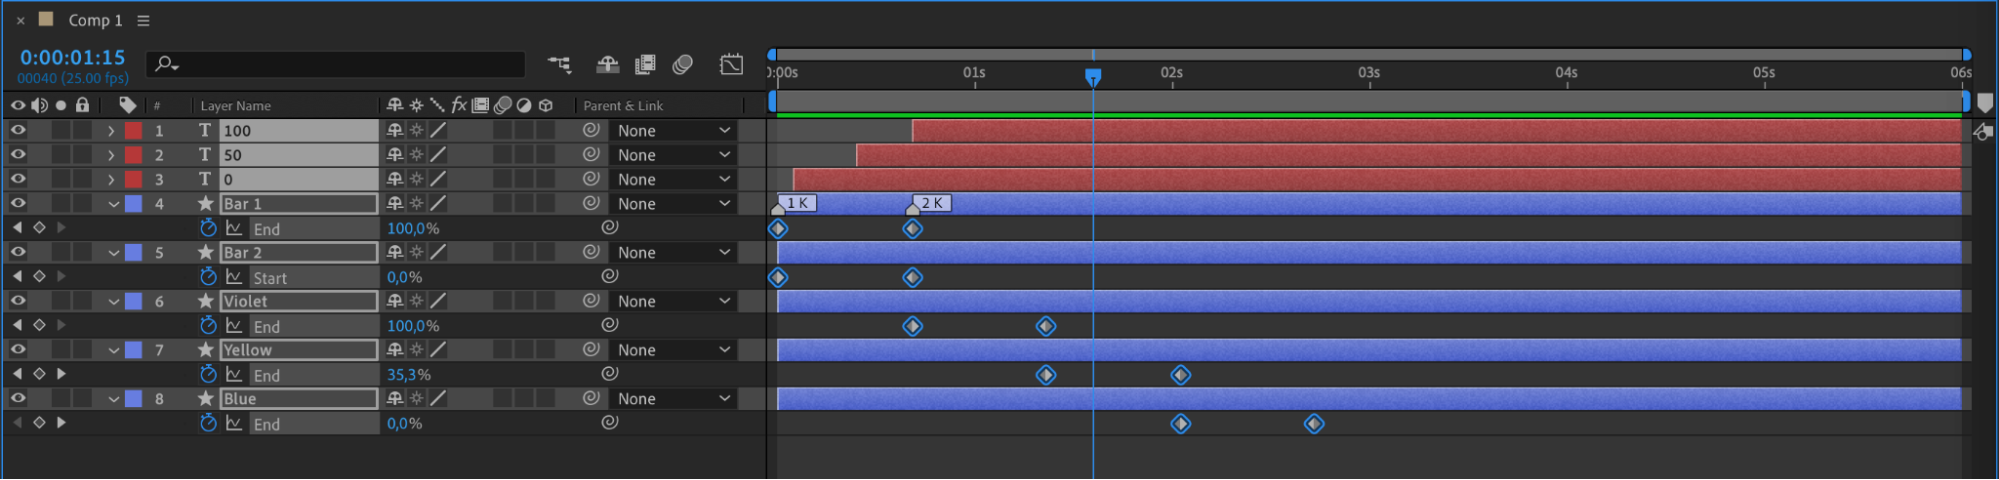Viewport: 1999px width, 480px height.
Task: Click the shy layers hide button
Action: [607, 65]
